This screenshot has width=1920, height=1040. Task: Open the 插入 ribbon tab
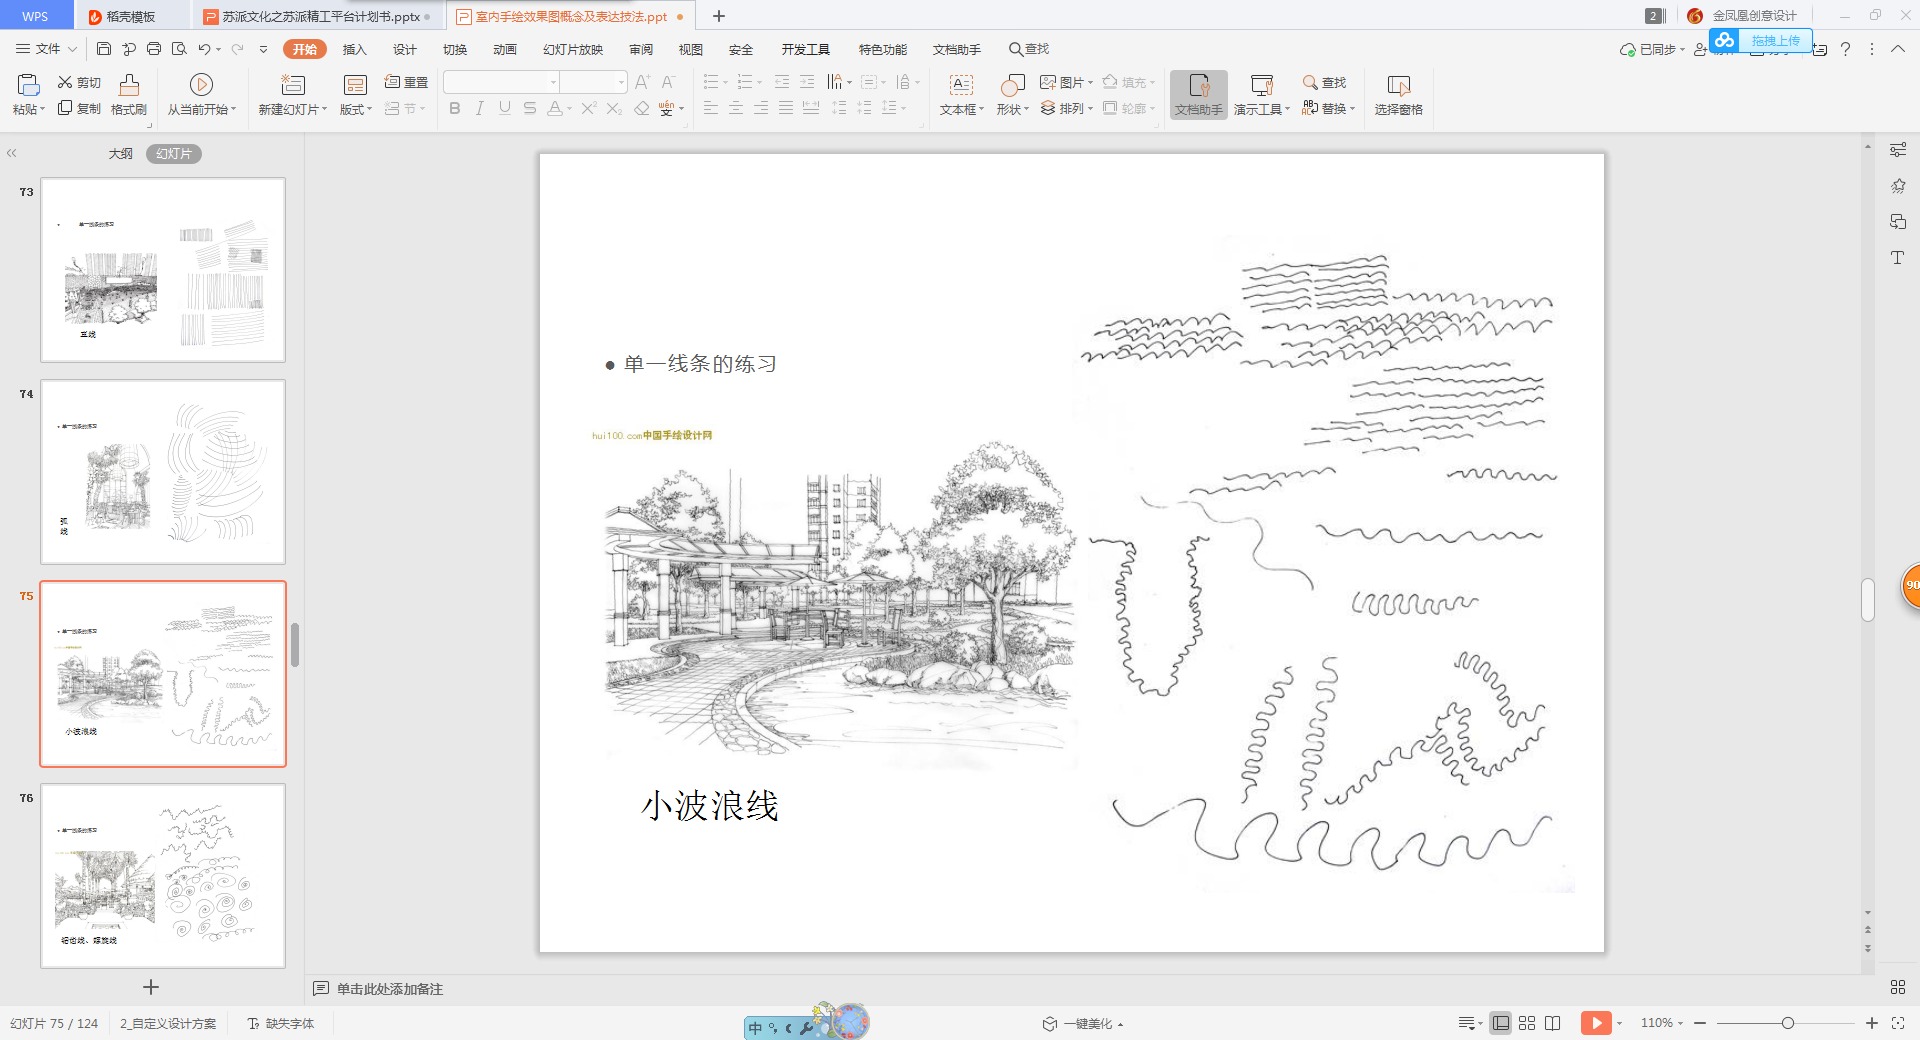pyautogui.click(x=354, y=49)
